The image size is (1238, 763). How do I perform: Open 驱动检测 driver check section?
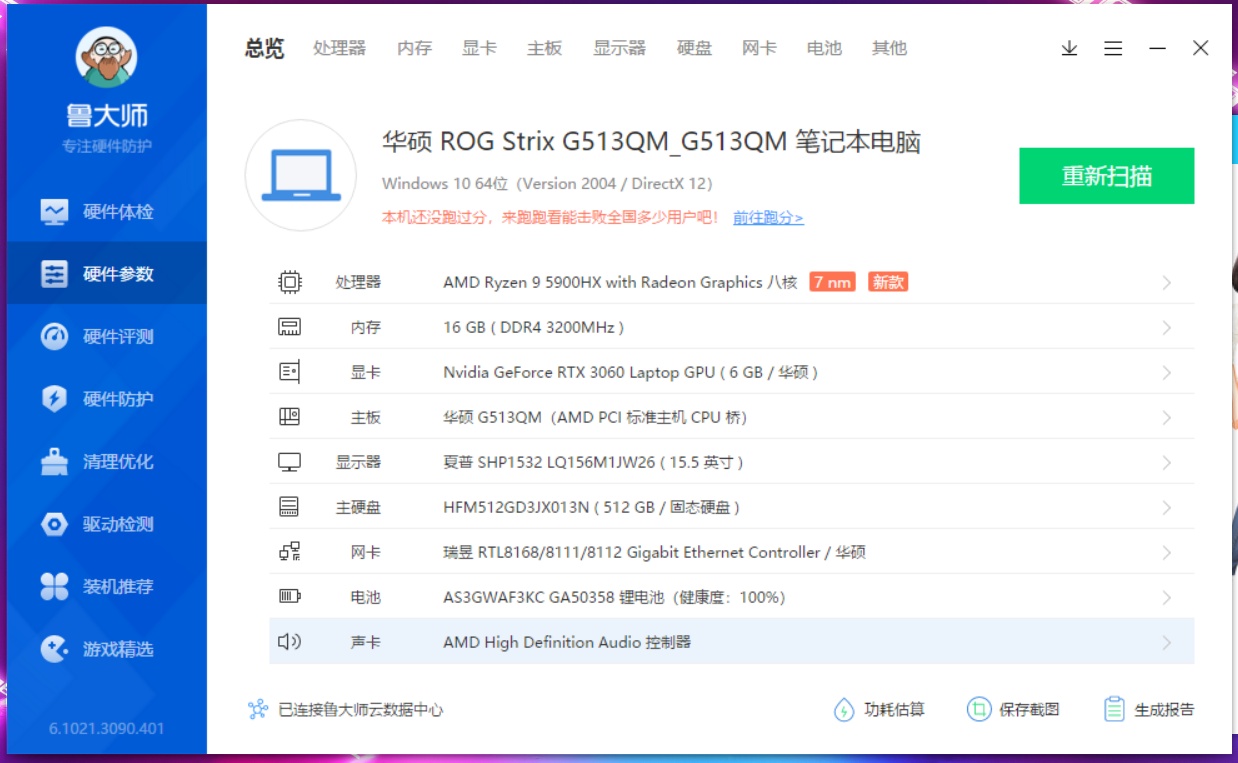coord(106,524)
